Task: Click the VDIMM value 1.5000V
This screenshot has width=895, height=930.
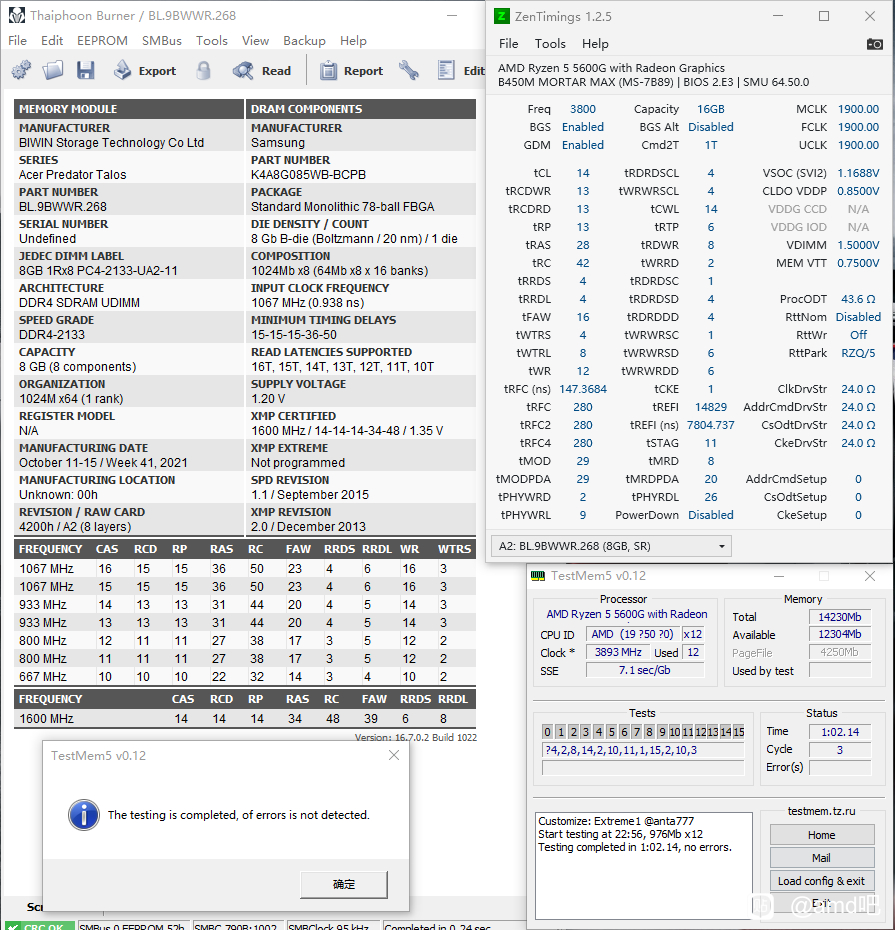Action: [858, 245]
